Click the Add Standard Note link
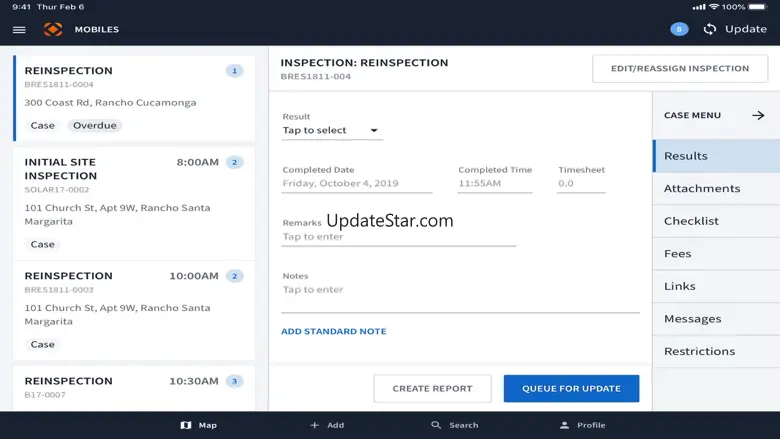Screen dimensions: 780x439 coord(333,331)
